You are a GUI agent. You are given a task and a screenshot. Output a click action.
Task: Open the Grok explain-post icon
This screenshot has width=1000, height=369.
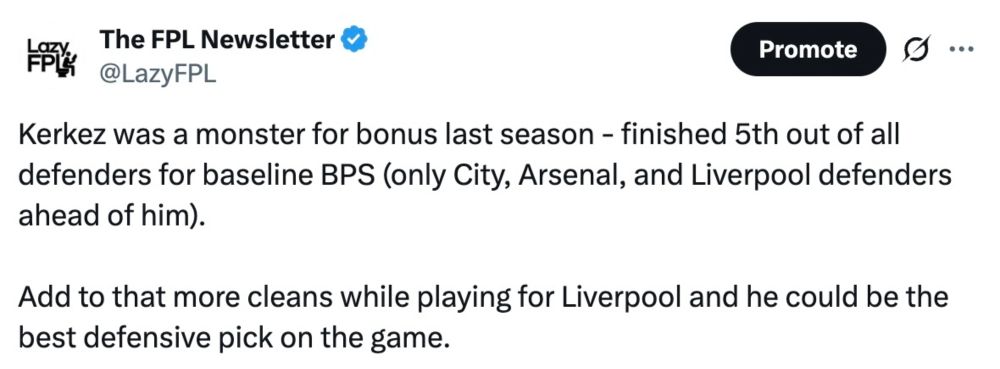pyautogui.click(x=915, y=49)
